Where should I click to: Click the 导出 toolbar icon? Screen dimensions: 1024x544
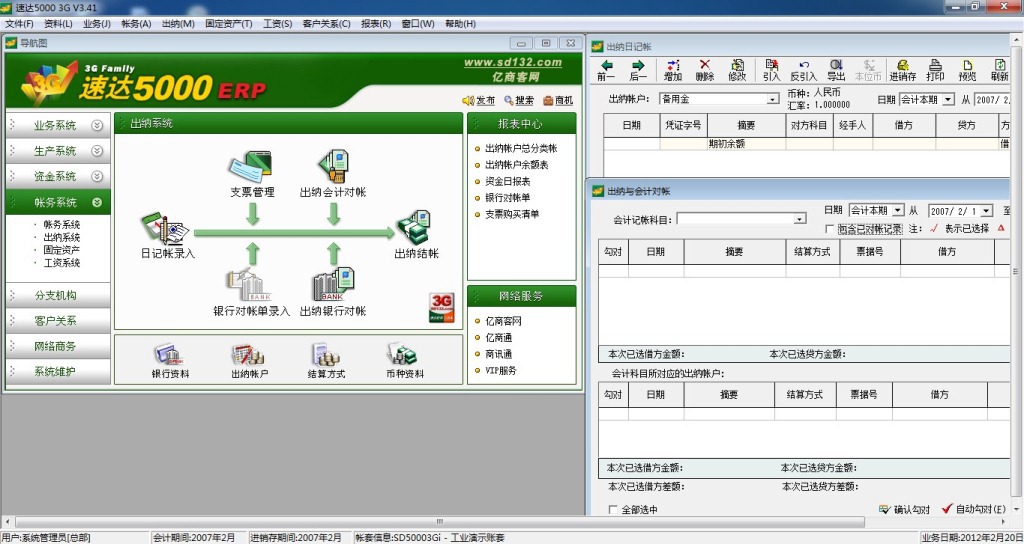click(837, 70)
